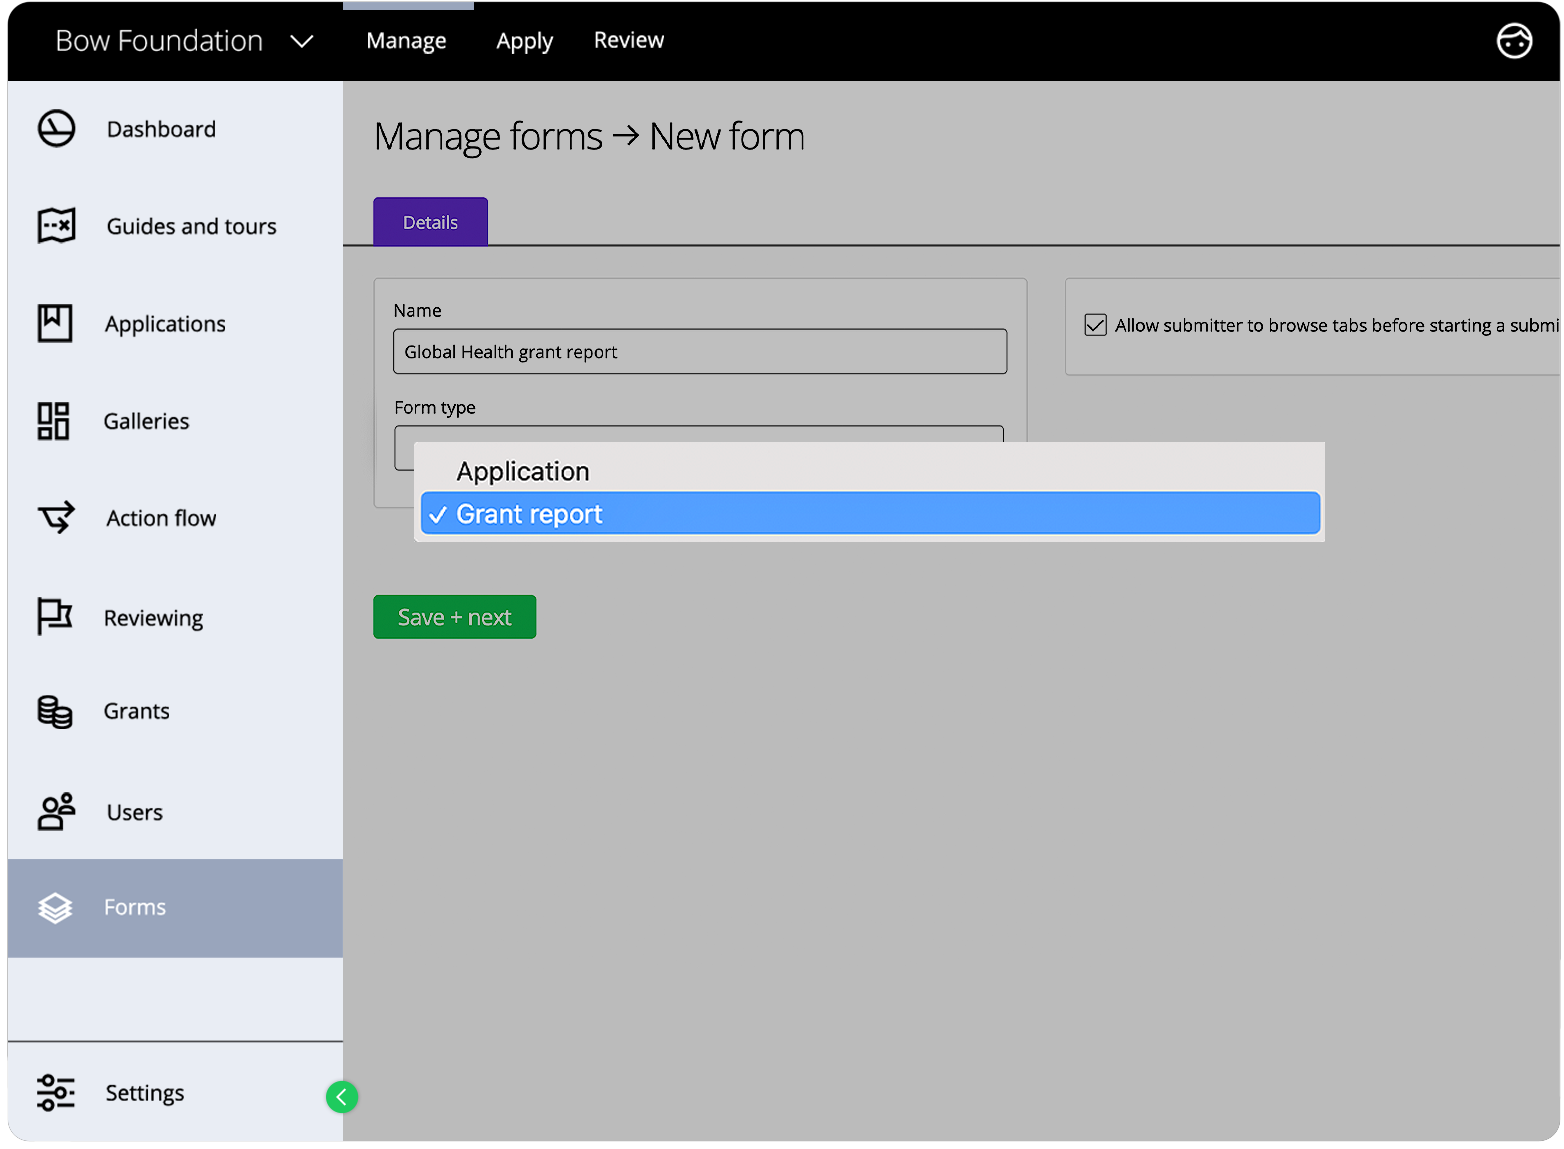Select Grant report option in dropdown
This screenshot has height=1149, width=1564.
tap(870, 514)
